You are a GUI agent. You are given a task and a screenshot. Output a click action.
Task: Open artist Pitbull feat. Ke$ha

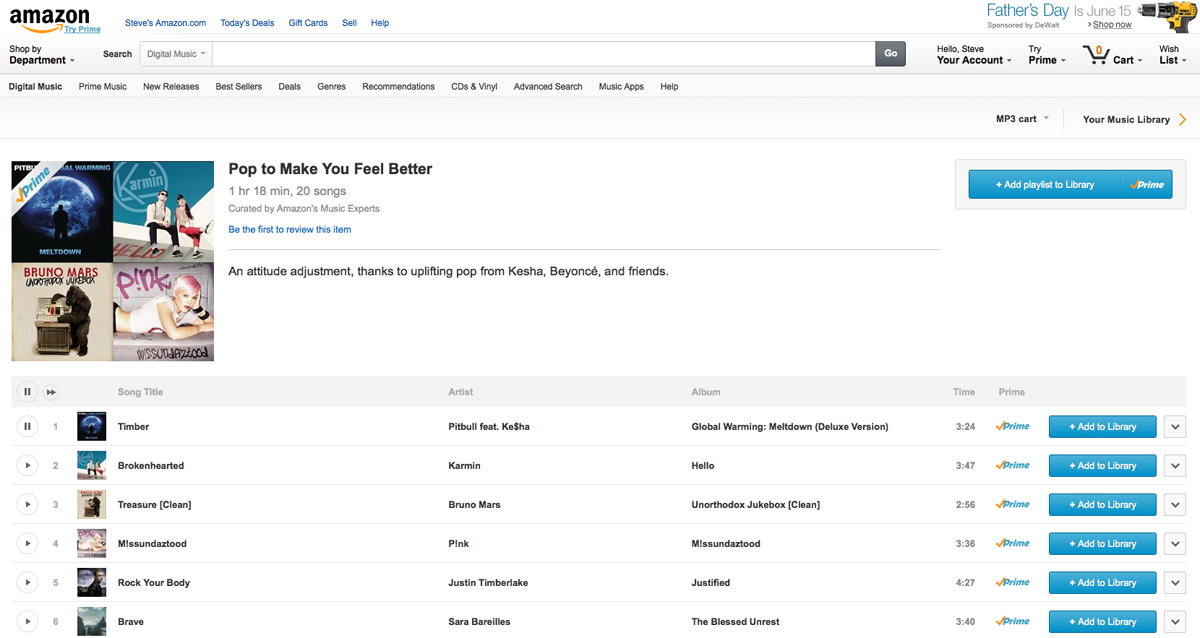click(489, 427)
